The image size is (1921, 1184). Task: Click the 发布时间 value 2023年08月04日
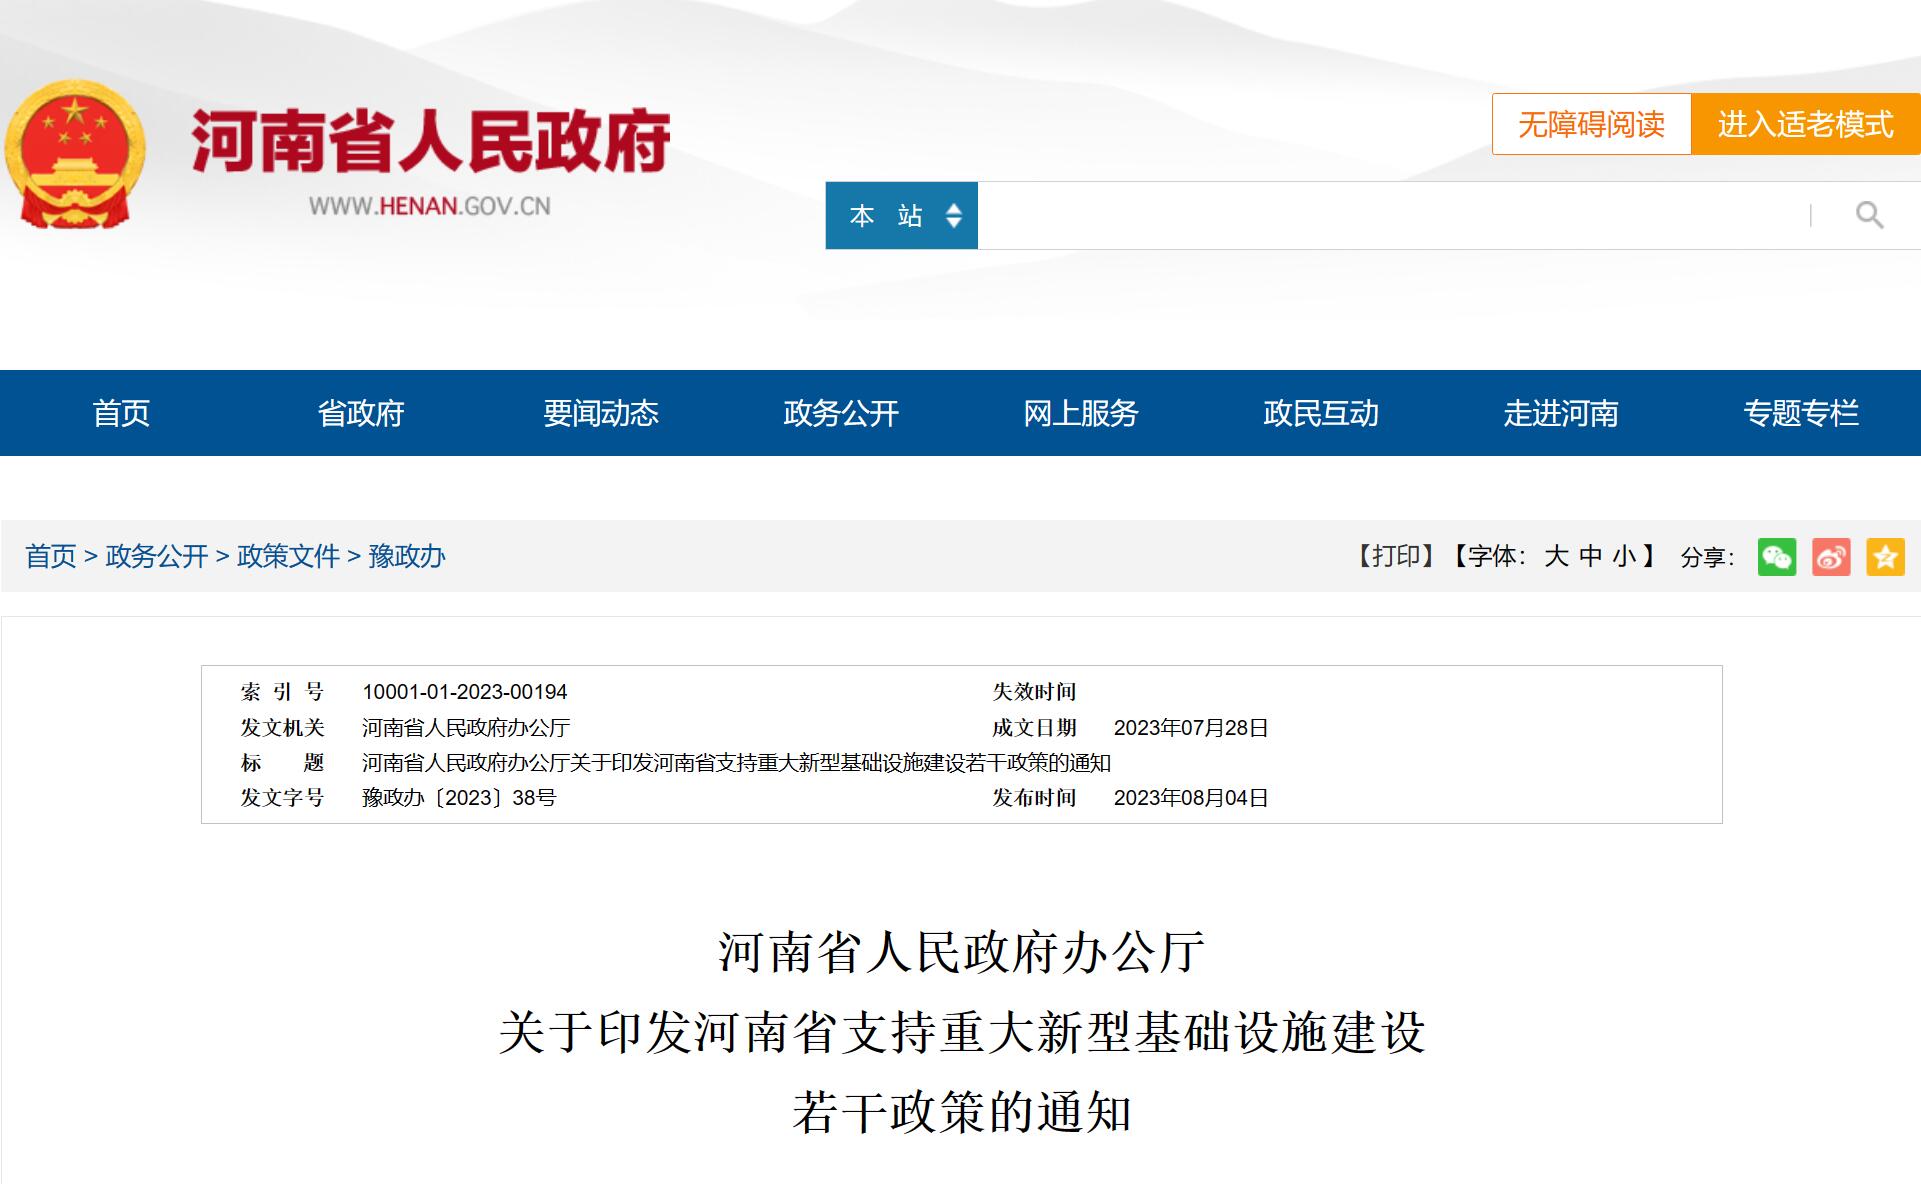click(1191, 798)
